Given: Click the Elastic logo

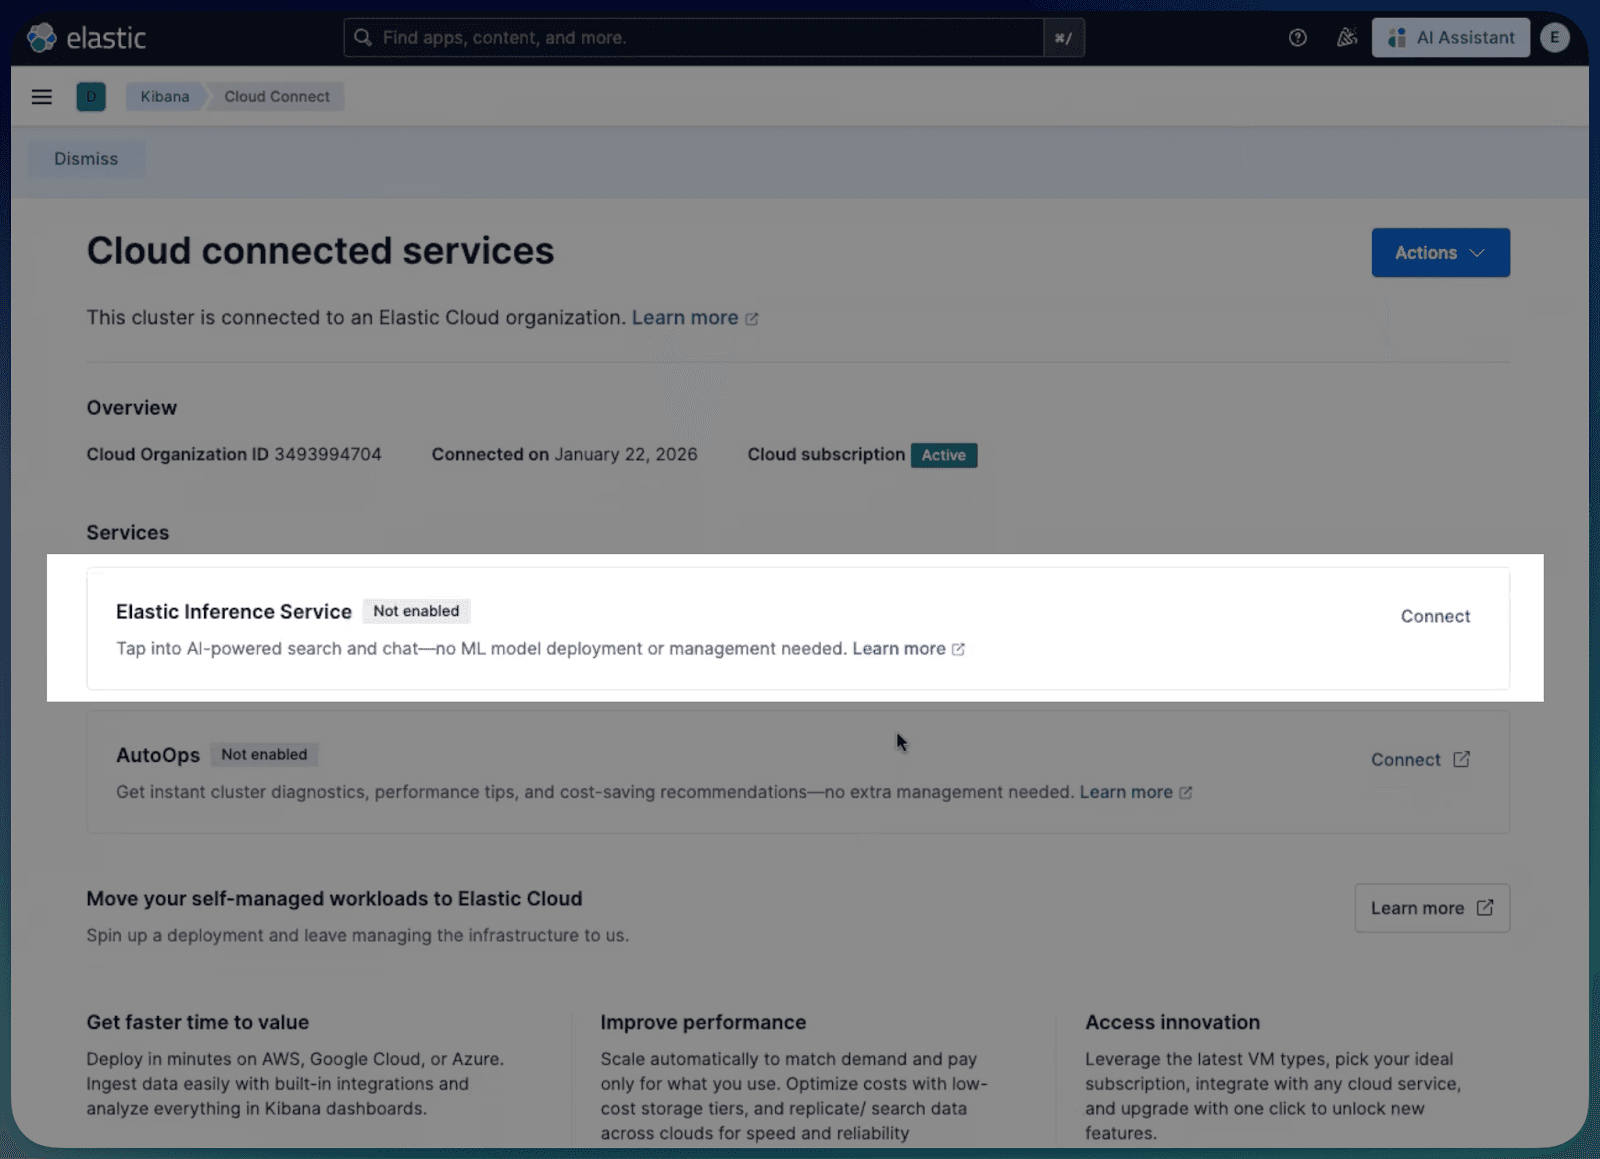Looking at the screenshot, I should pos(86,37).
